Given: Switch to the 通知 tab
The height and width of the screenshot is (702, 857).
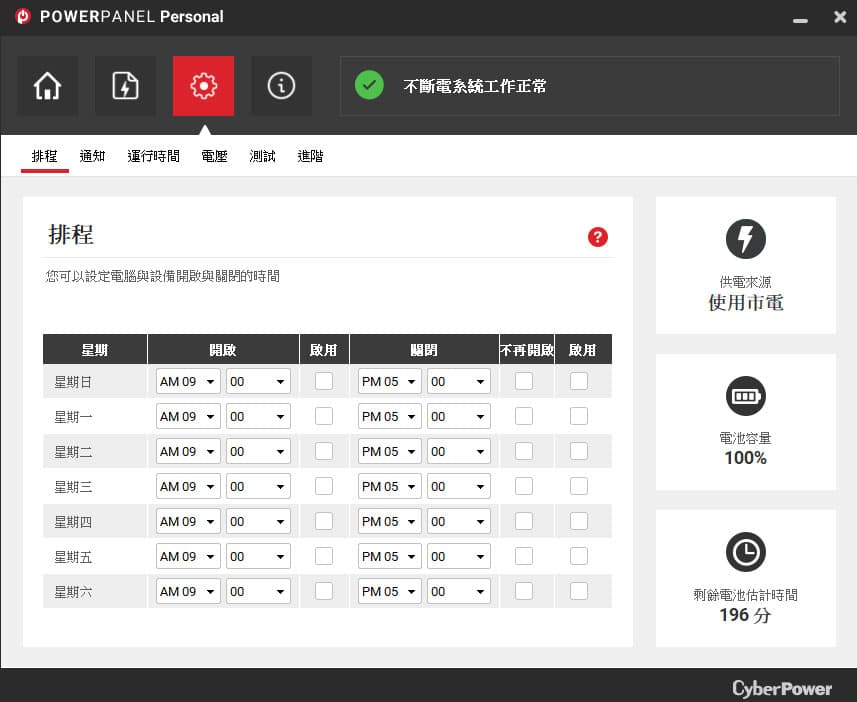Looking at the screenshot, I should click(92, 156).
